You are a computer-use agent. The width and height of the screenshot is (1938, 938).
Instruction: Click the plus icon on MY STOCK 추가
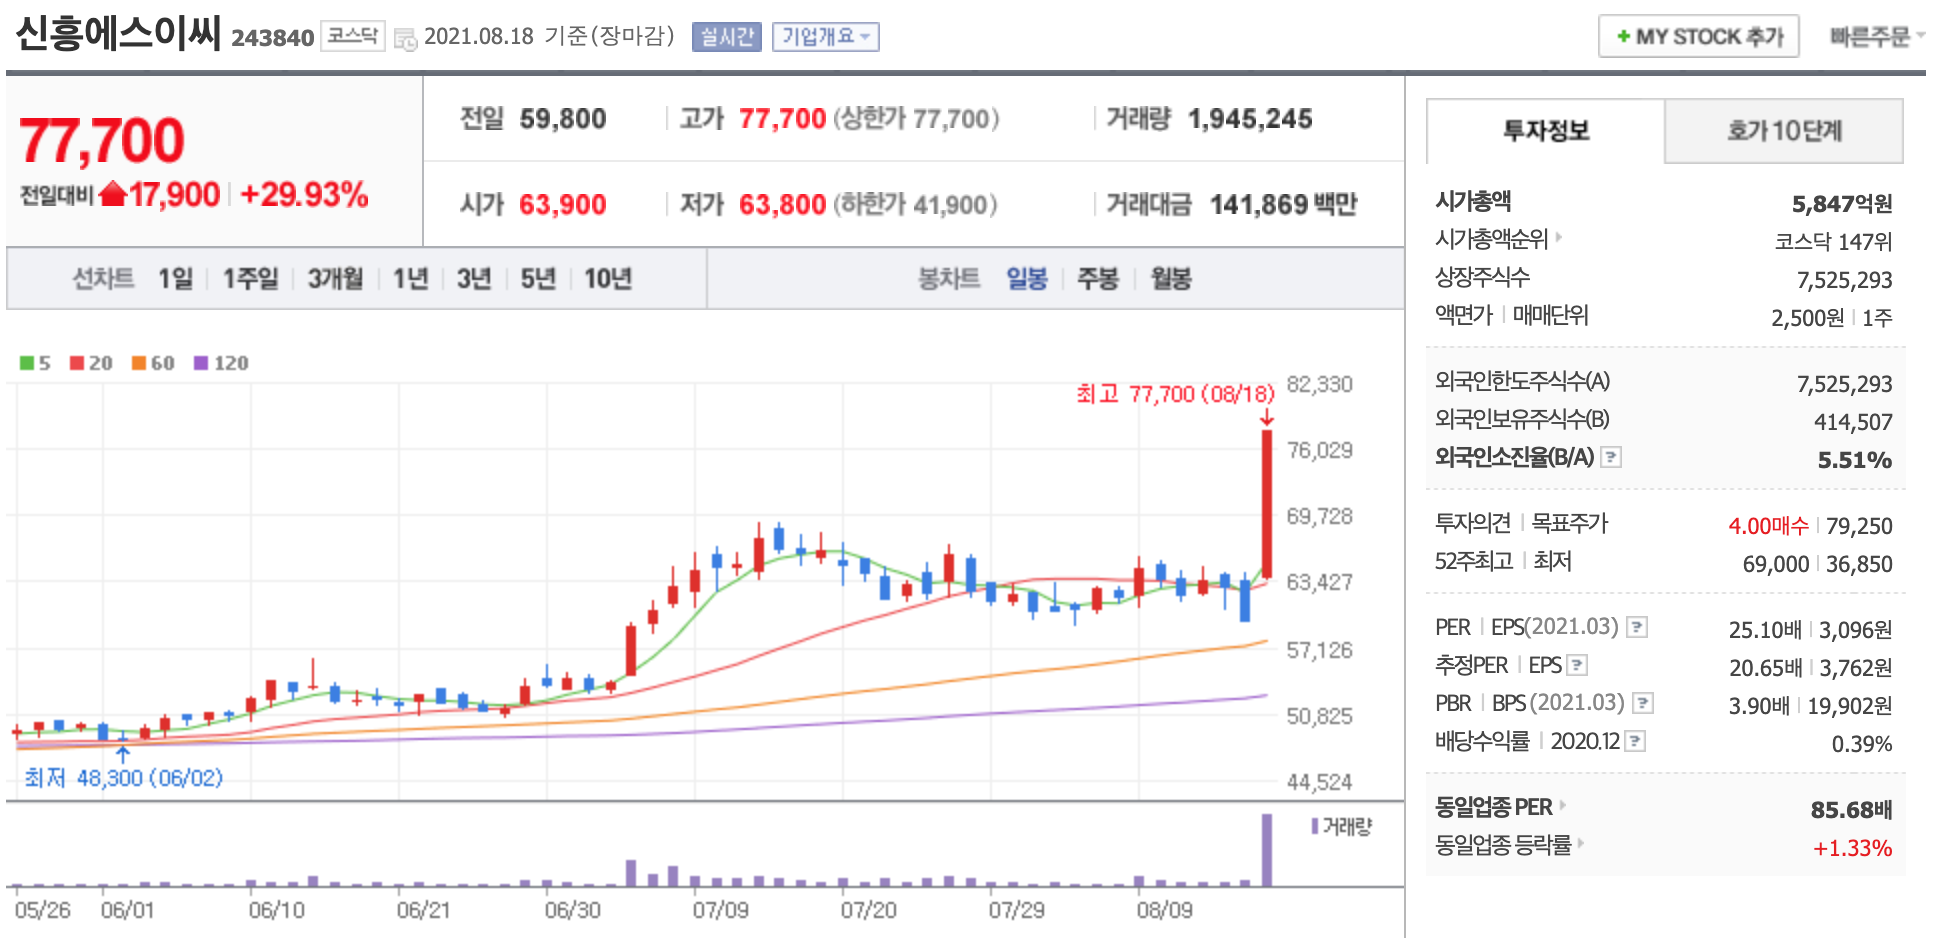click(1623, 37)
